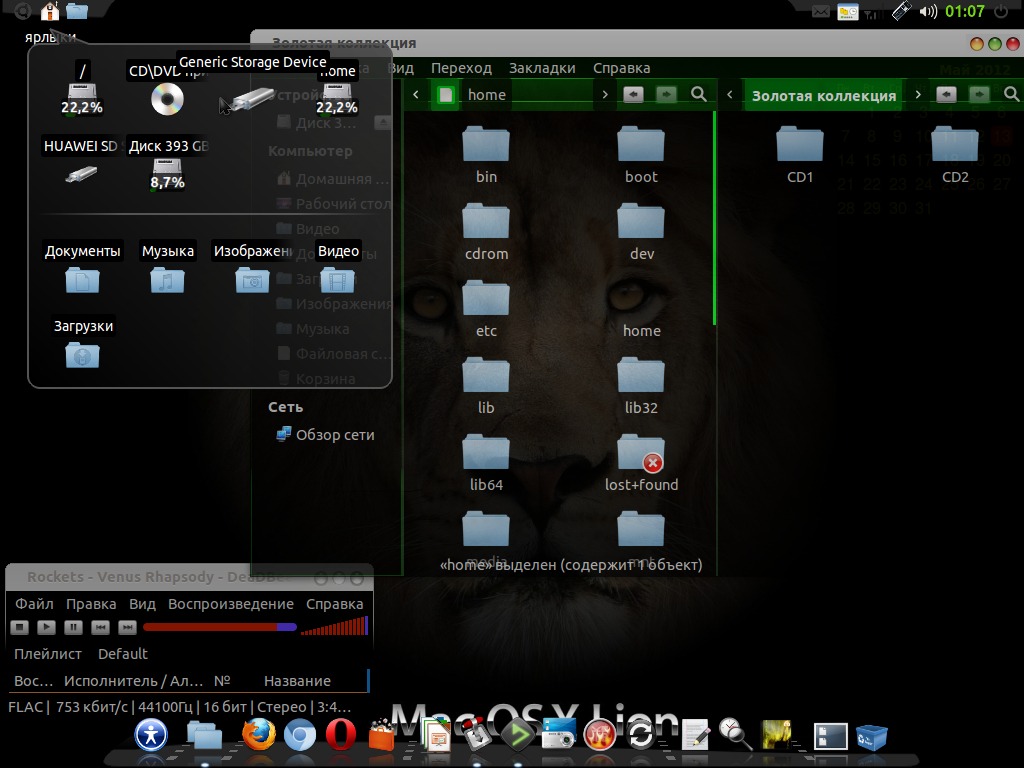Viewport: 1024px width, 768px height.
Task: Open the software center shopping bag in dock
Action: pos(382,735)
